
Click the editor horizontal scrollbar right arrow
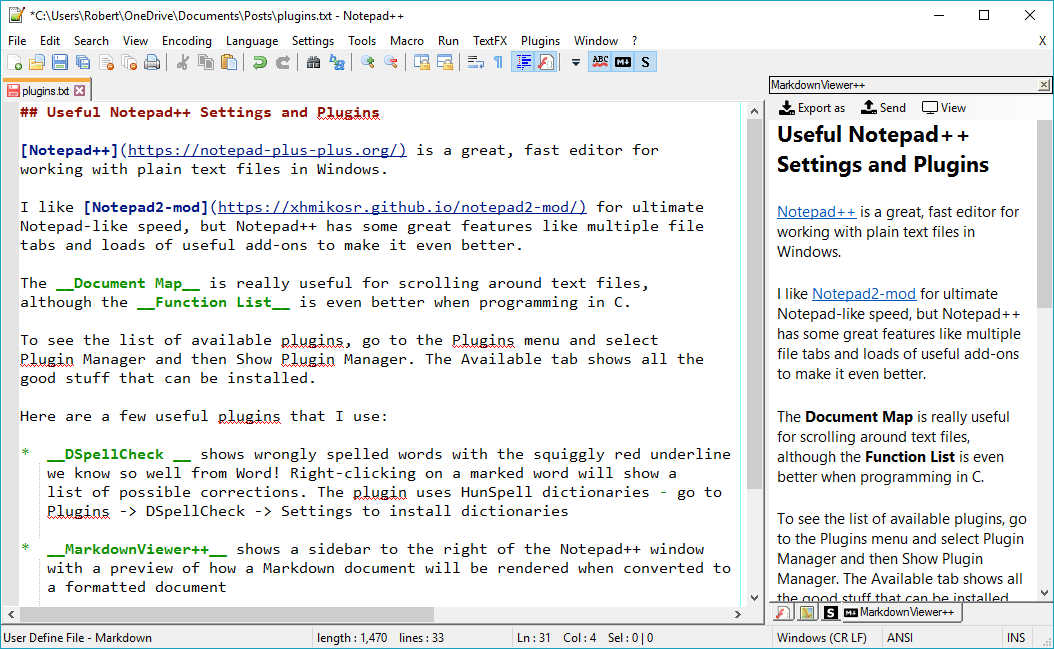coord(737,614)
